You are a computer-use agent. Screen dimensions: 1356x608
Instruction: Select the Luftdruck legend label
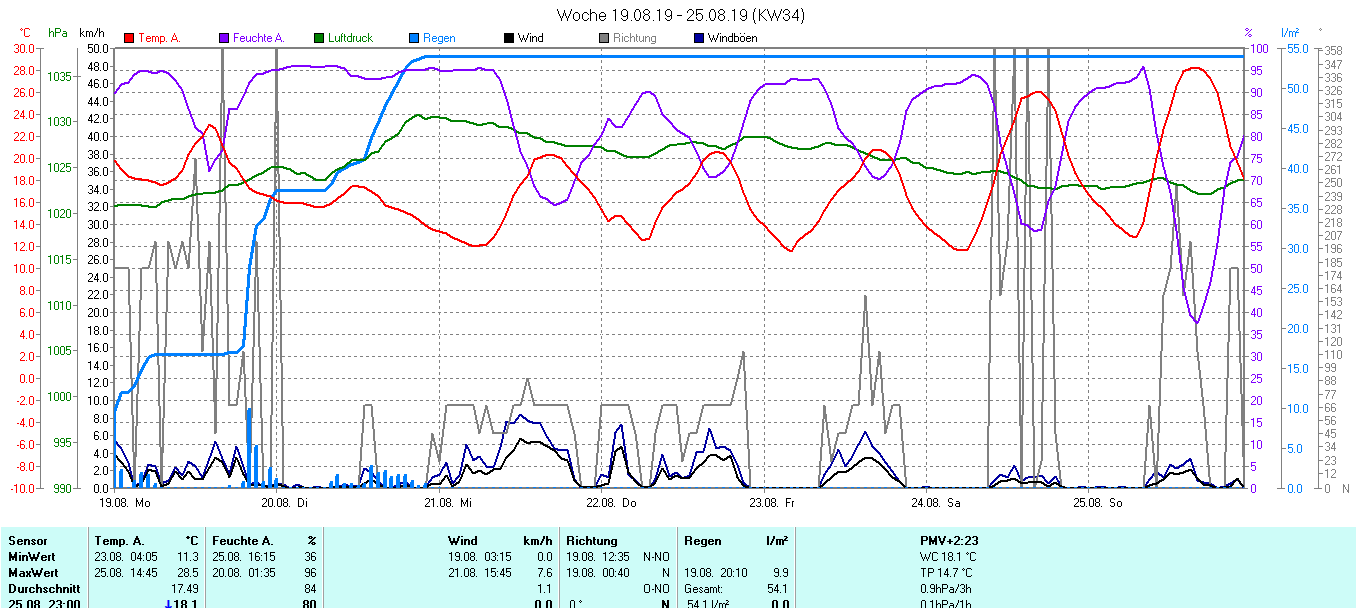(x=350, y=38)
